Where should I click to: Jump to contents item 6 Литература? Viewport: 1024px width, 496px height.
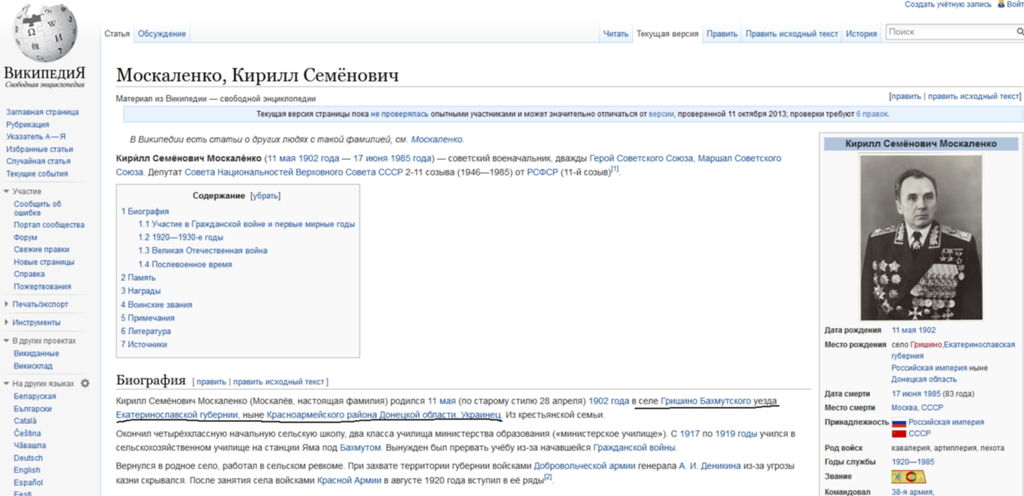(x=146, y=331)
